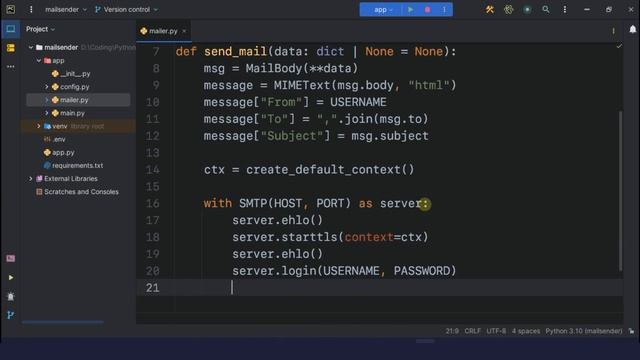Collapse the app folder

pos(39,60)
